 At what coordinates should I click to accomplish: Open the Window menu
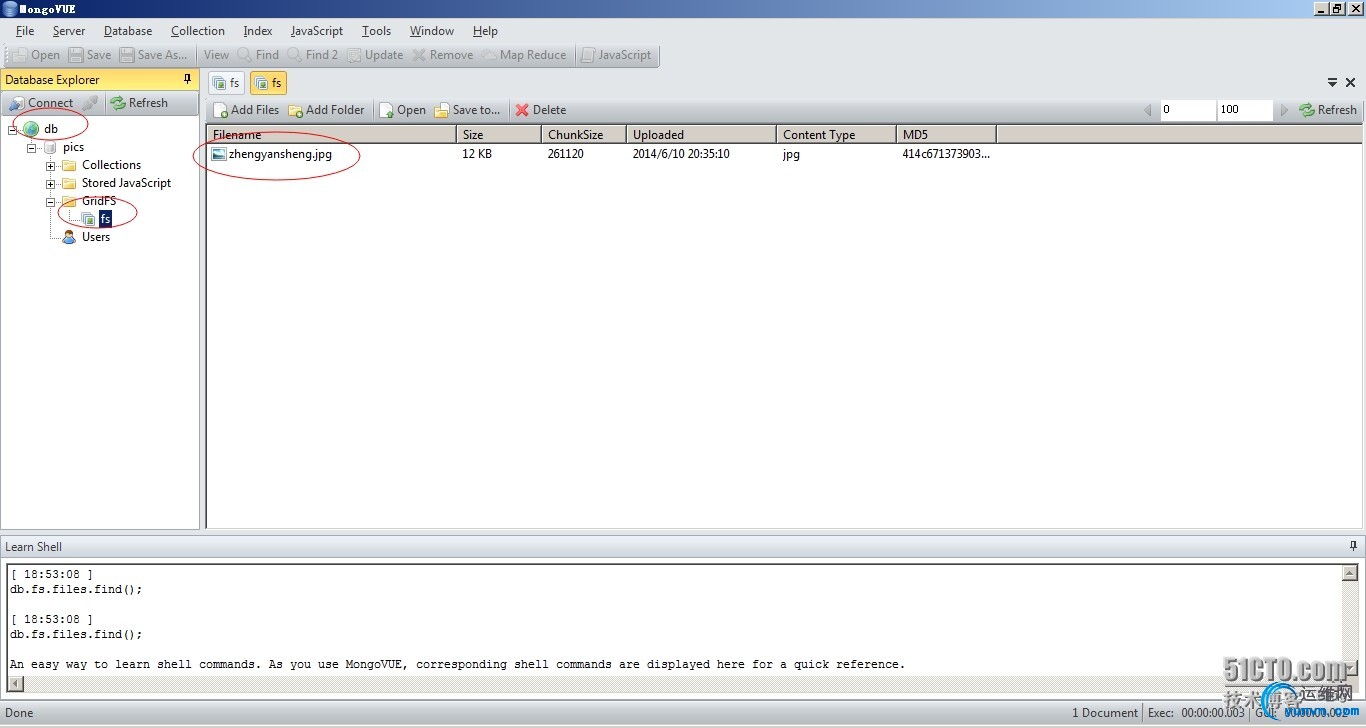(432, 31)
